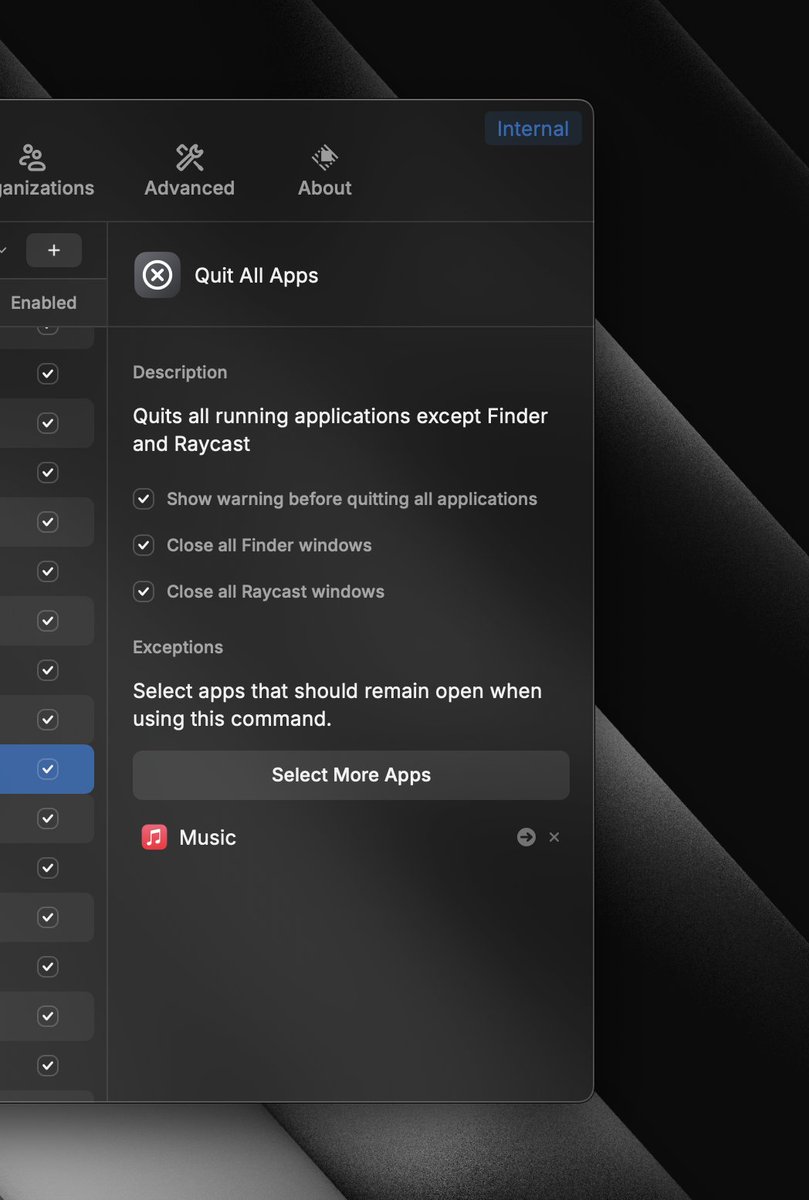Click the Quit All Apps circled-X icon
809x1200 pixels.
pos(157,274)
